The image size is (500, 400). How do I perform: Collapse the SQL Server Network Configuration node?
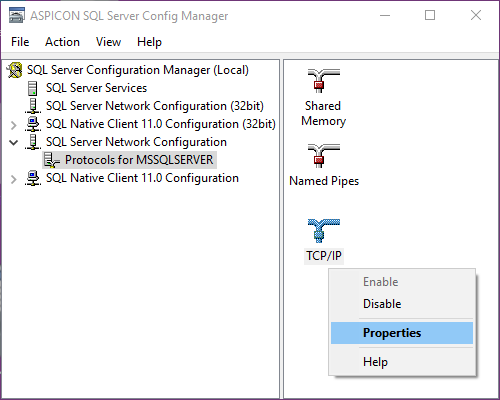[x=13, y=143]
